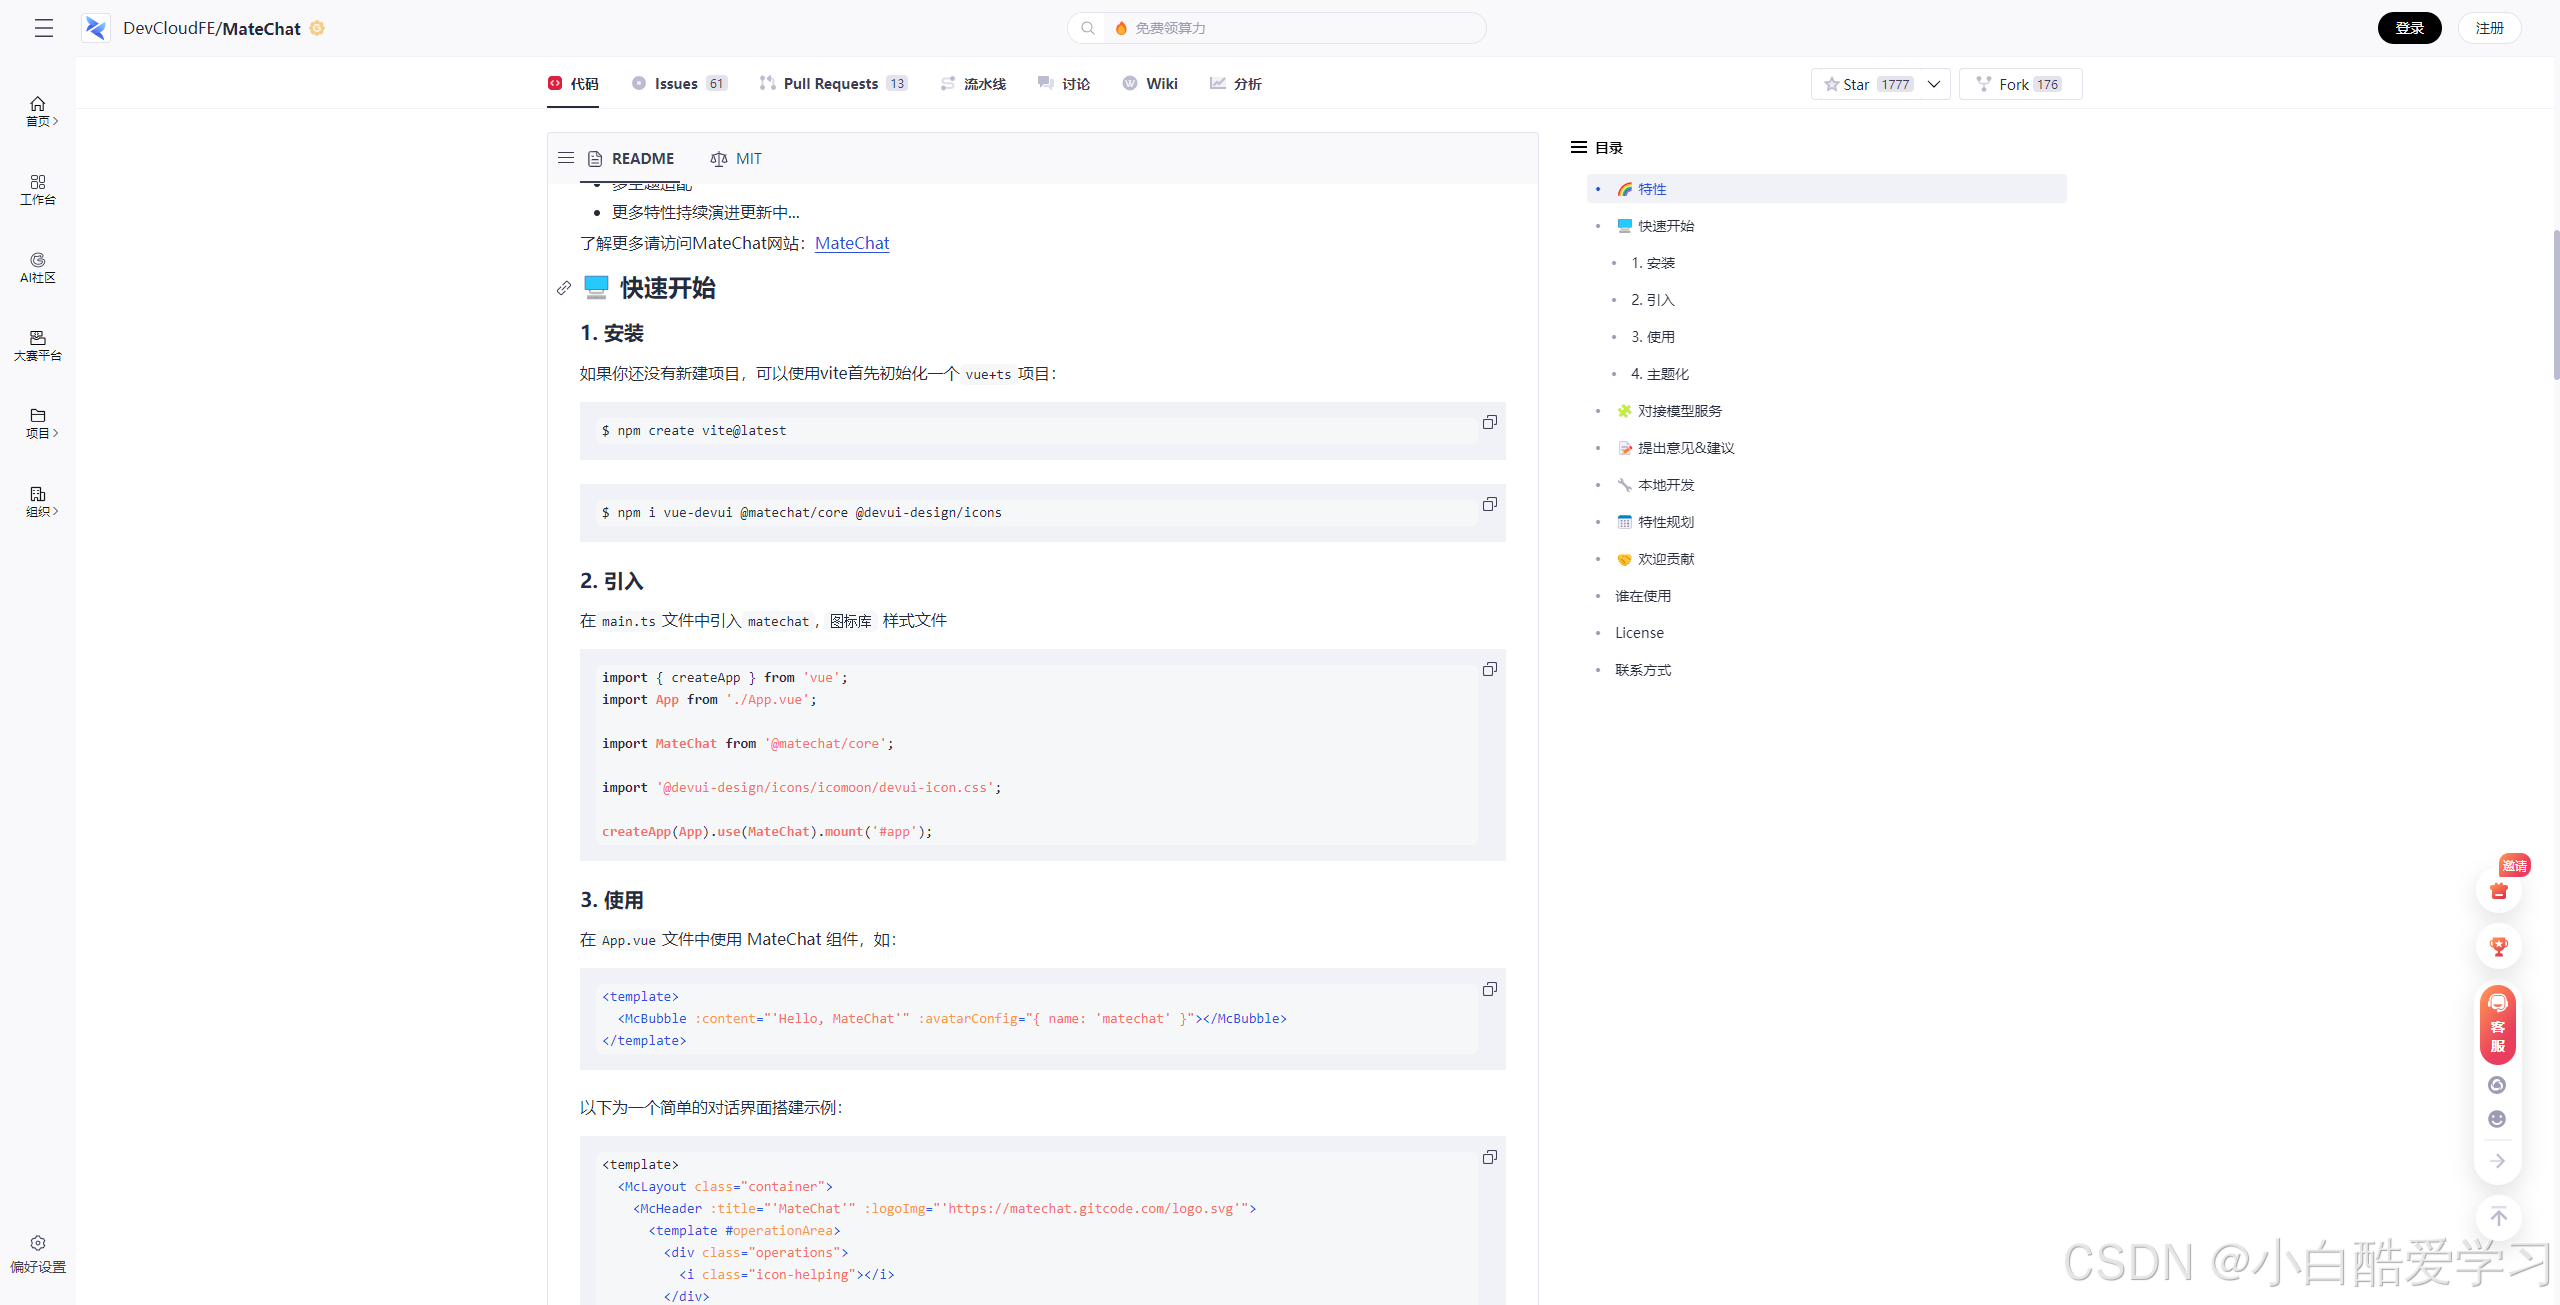Open the trophy floating icon
Screen dimensions: 2560x1305
point(2498,946)
